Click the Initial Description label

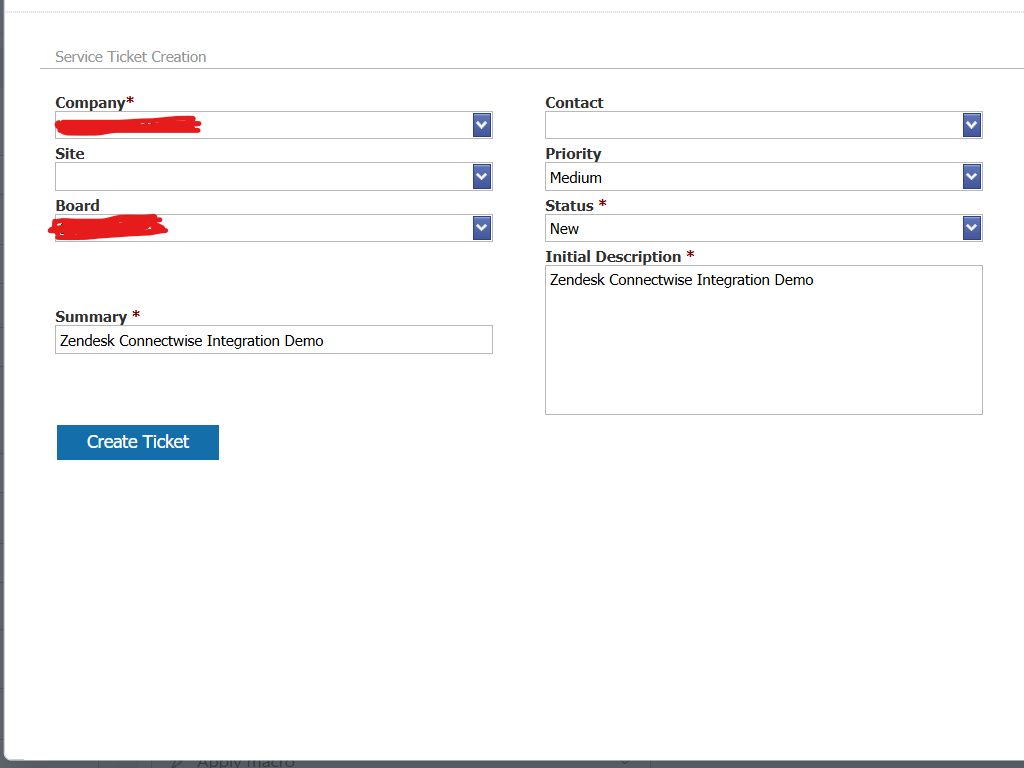tap(613, 257)
